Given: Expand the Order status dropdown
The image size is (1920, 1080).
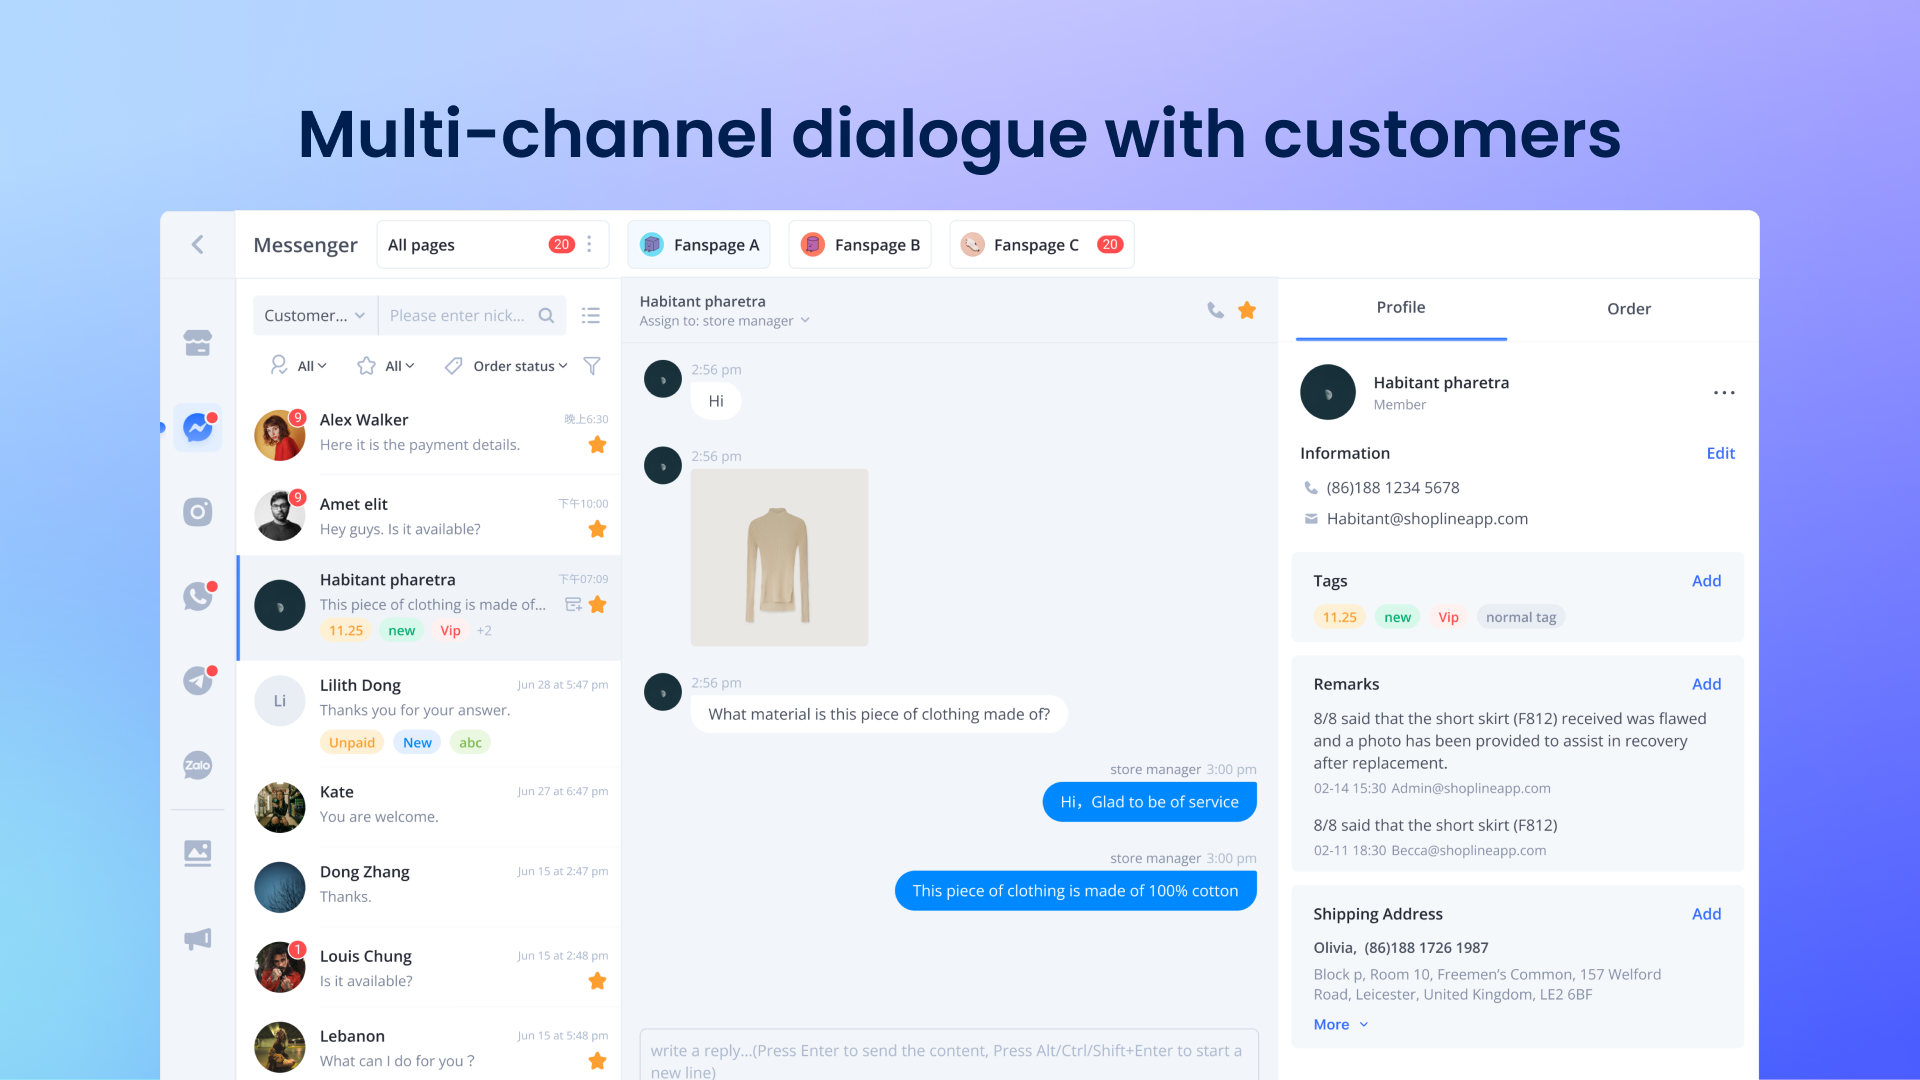Looking at the screenshot, I should 519,366.
